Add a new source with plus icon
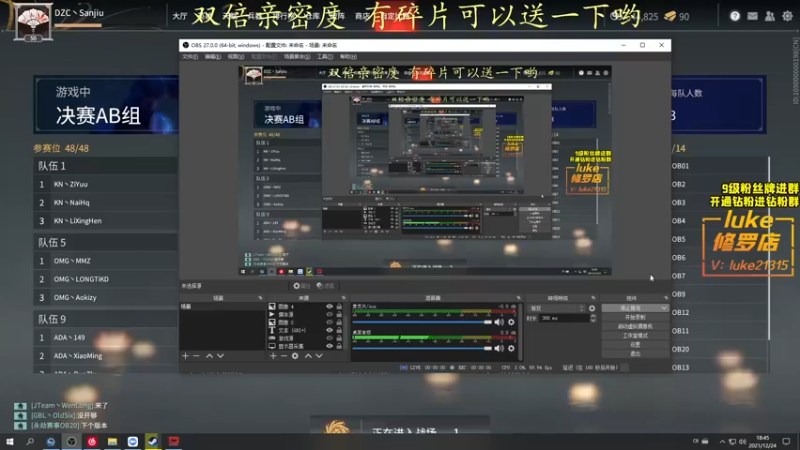This screenshot has width=800, height=450. (x=273, y=356)
